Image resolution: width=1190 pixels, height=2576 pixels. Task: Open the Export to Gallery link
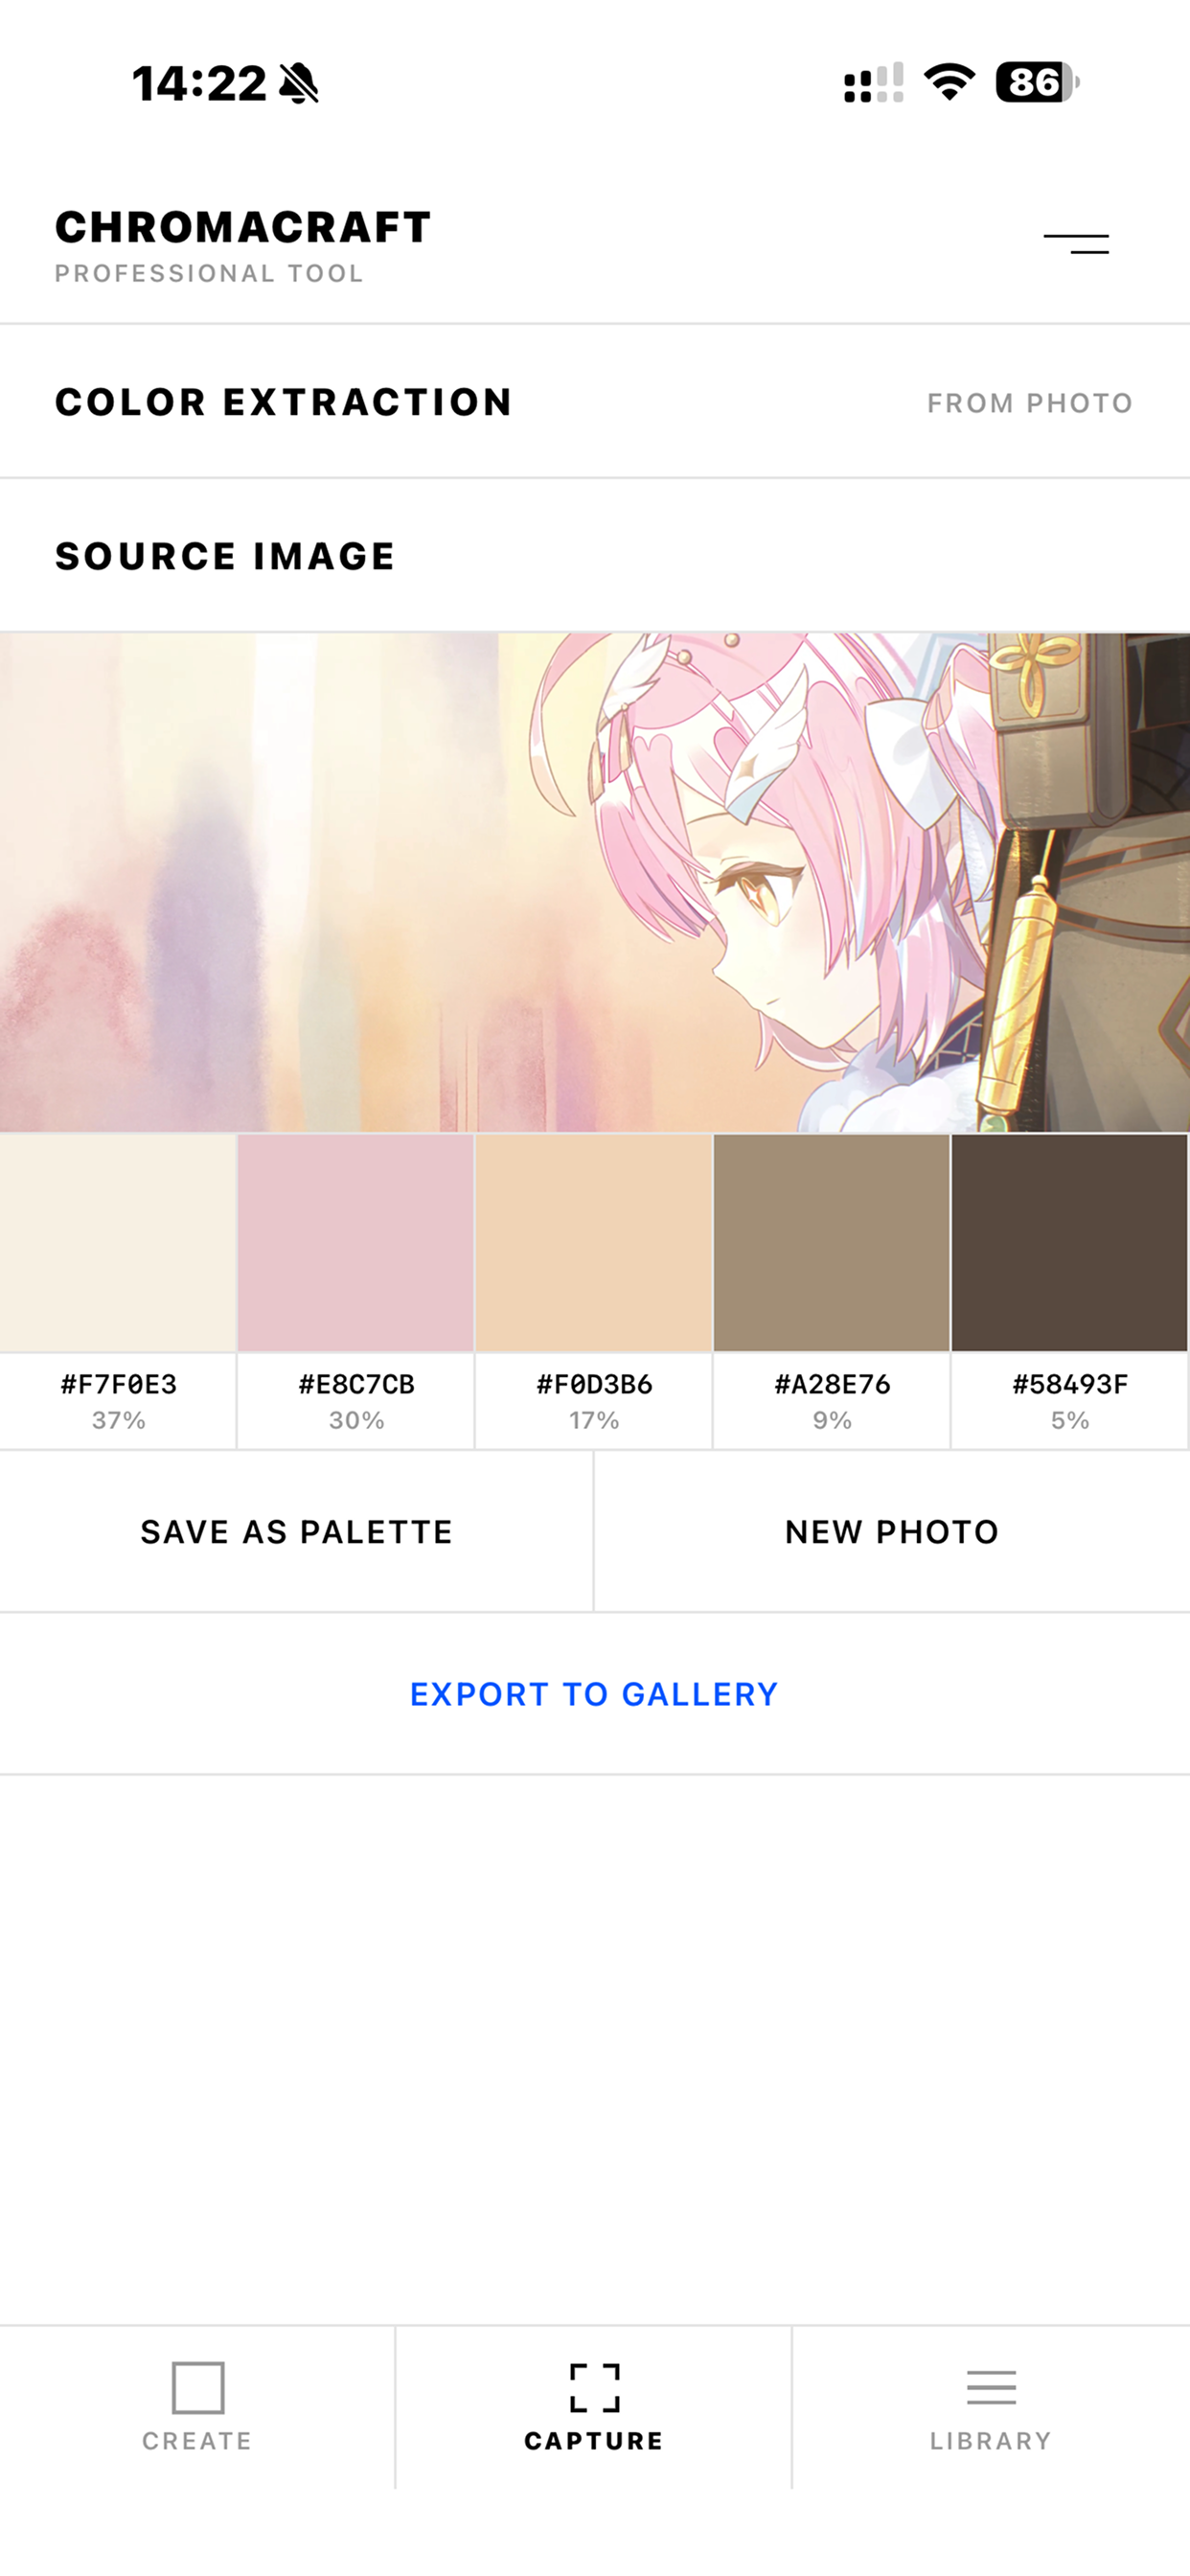pyautogui.click(x=594, y=1694)
